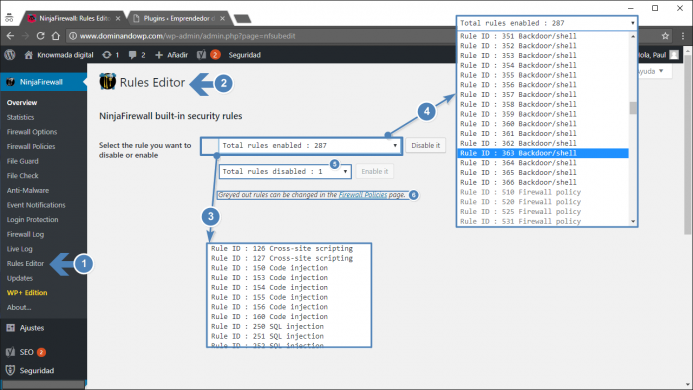Image resolution: width=693 pixels, height=390 pixels.
Task: Select Rule ID 510 Firewall policy
Action: tap(543, 192)
